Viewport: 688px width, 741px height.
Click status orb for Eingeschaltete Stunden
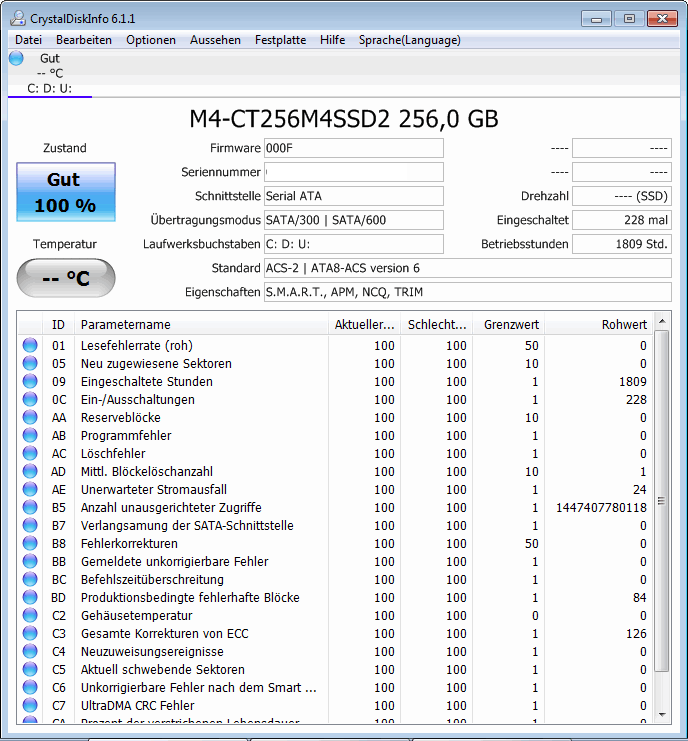[30, 381]
